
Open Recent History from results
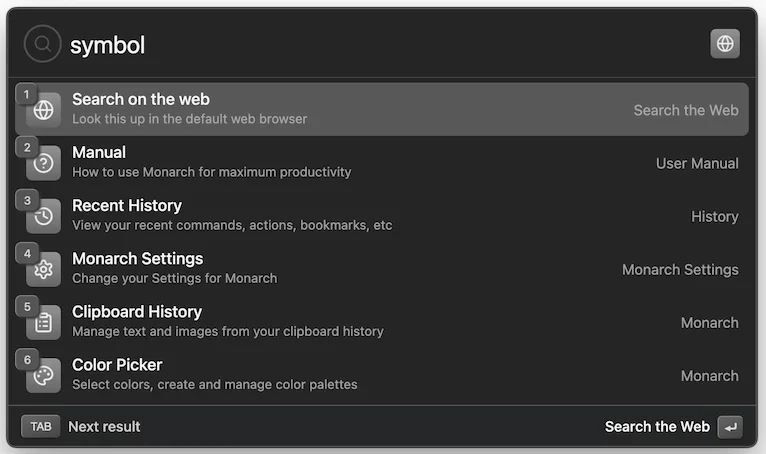point(380,216)
